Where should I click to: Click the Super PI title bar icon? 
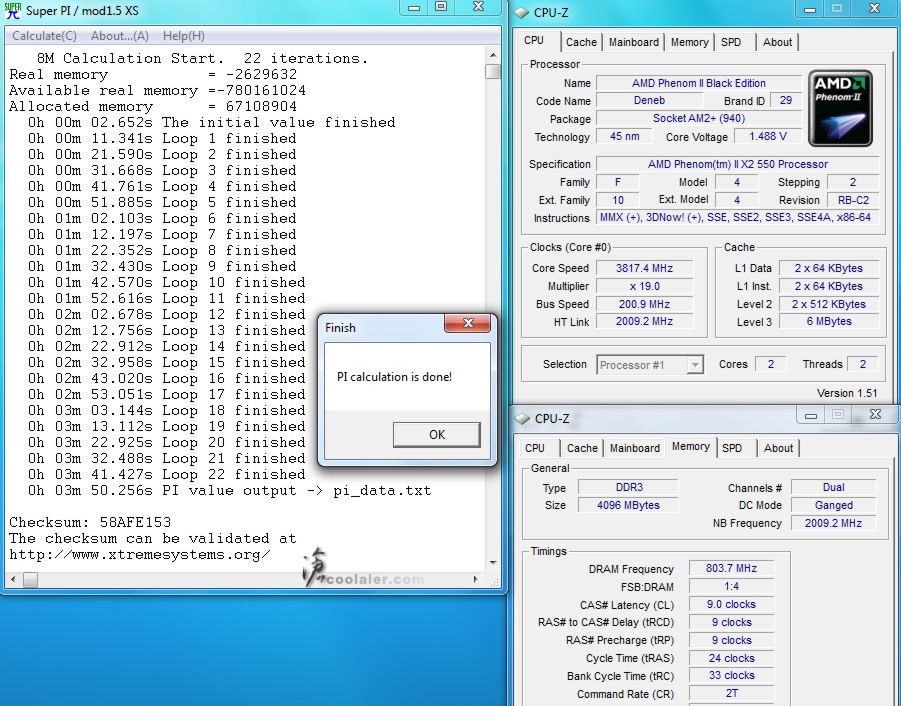click(x=12, y=10)
